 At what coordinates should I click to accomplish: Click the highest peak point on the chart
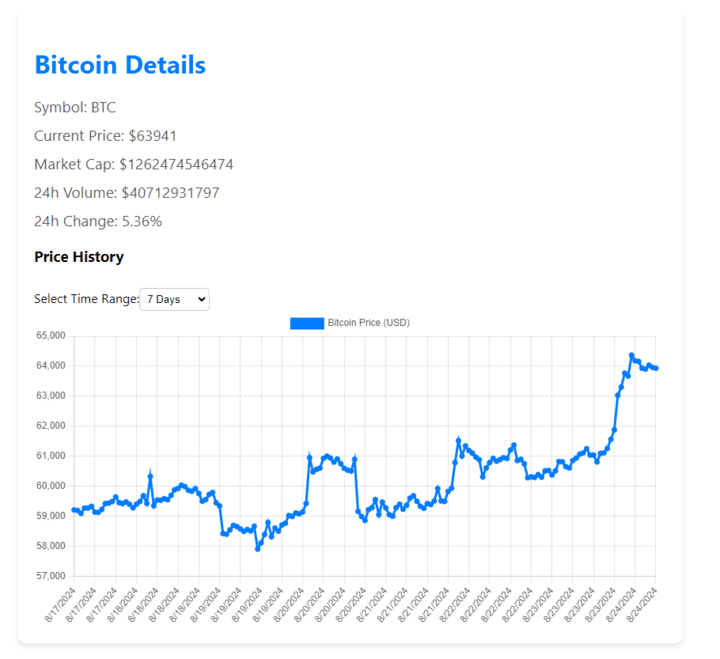coord(632,355)
